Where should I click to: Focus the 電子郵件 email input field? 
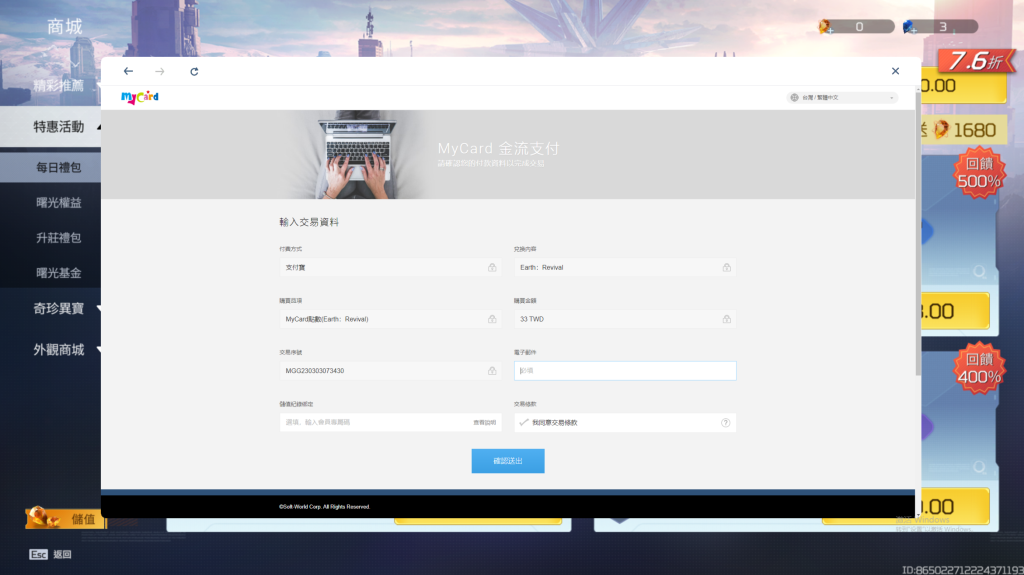point(625,370)
